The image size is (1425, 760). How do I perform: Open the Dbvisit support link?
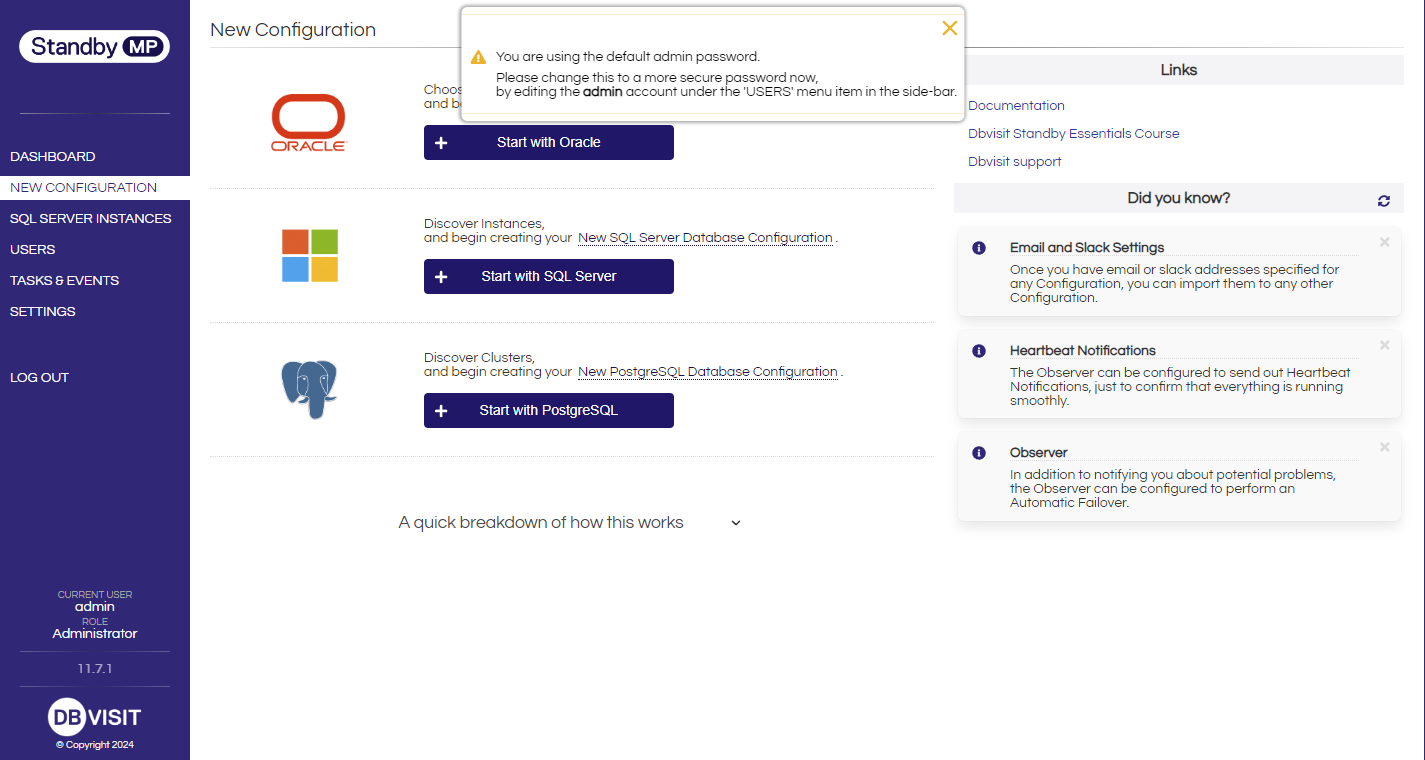tap(1015, 162)
